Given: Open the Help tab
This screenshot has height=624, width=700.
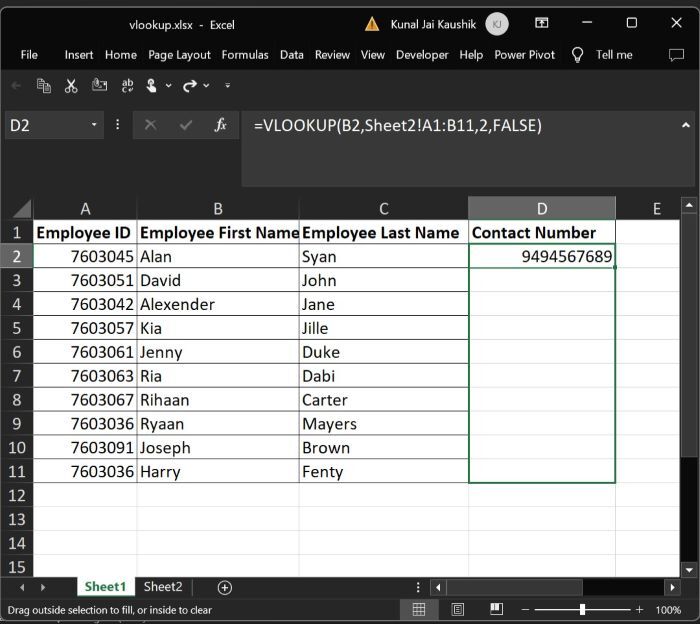Looking at the screenshot, I should (471, 55).
